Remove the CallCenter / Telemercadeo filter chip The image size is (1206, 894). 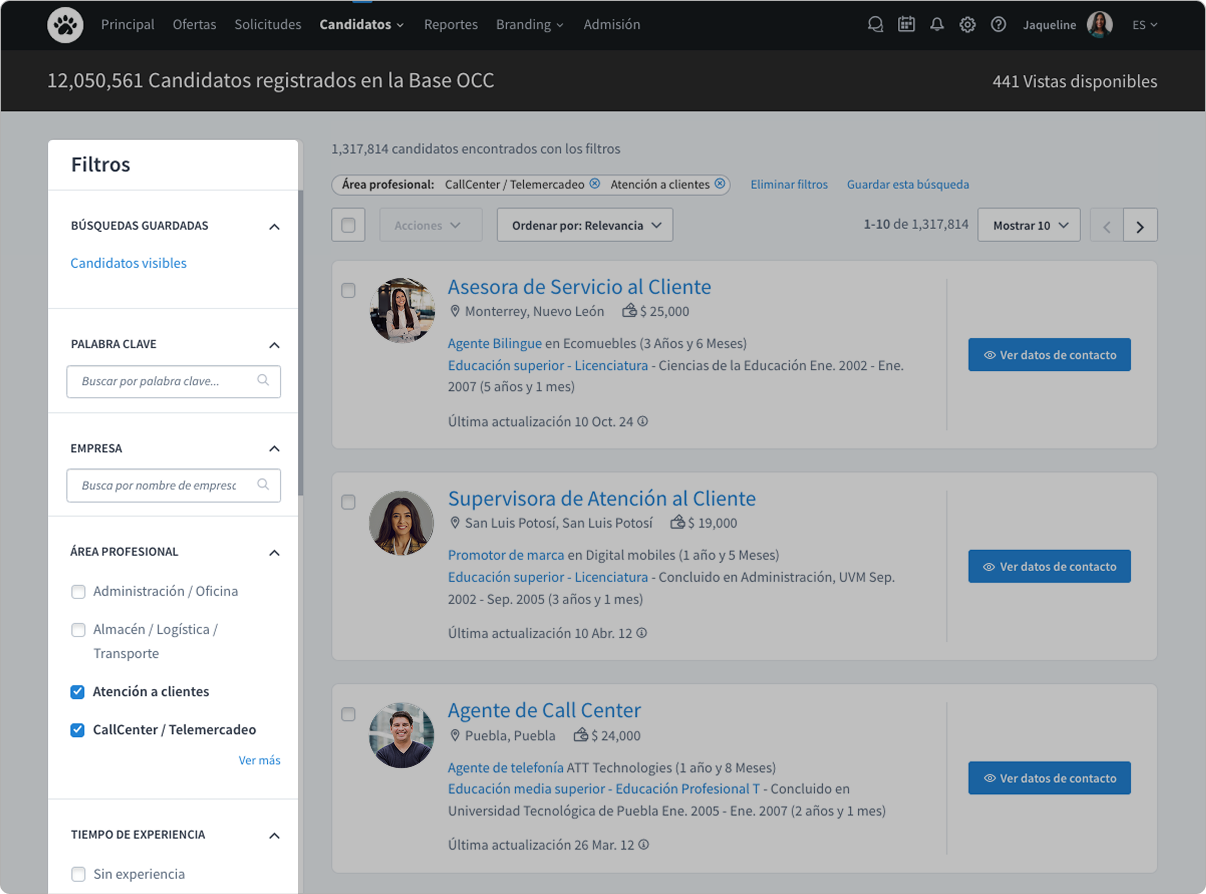point(595,184)
